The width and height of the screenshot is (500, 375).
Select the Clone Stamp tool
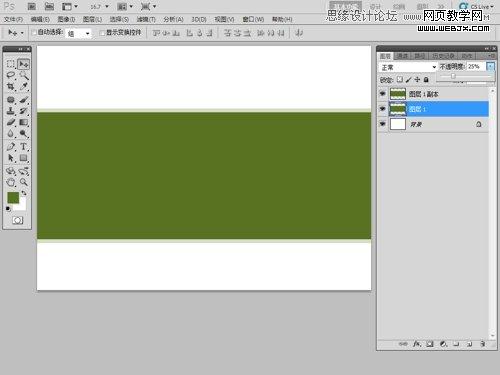(x=11, y=111)
